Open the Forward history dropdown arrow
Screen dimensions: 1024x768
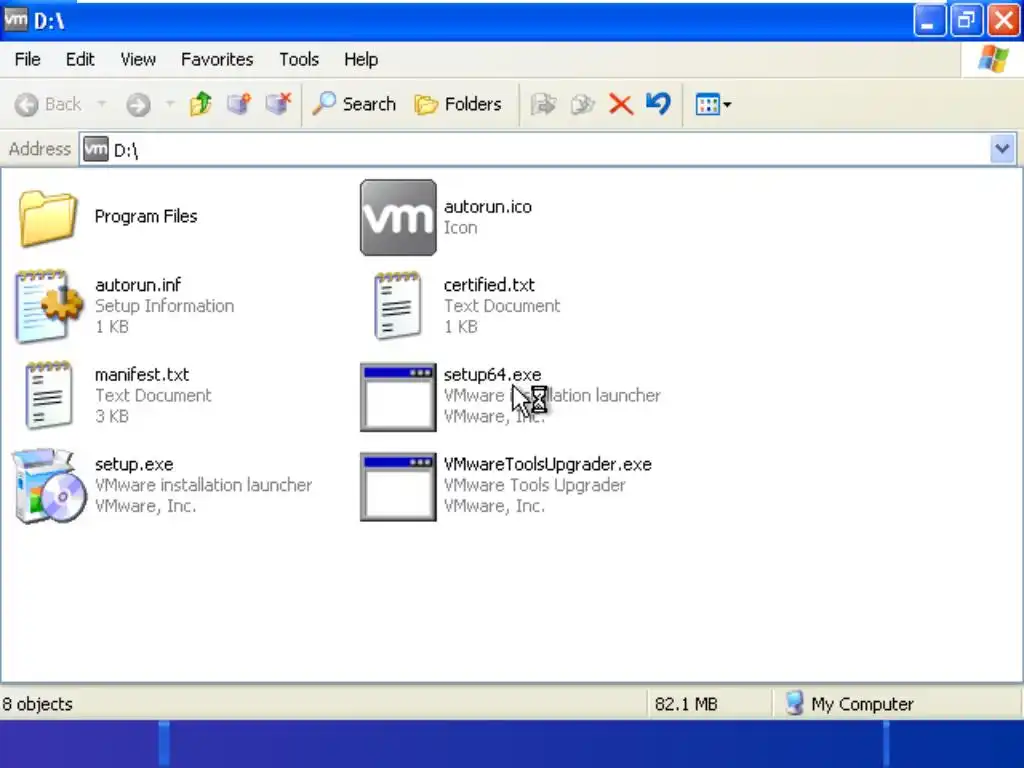pyautogui.click(x=170, y=104)
